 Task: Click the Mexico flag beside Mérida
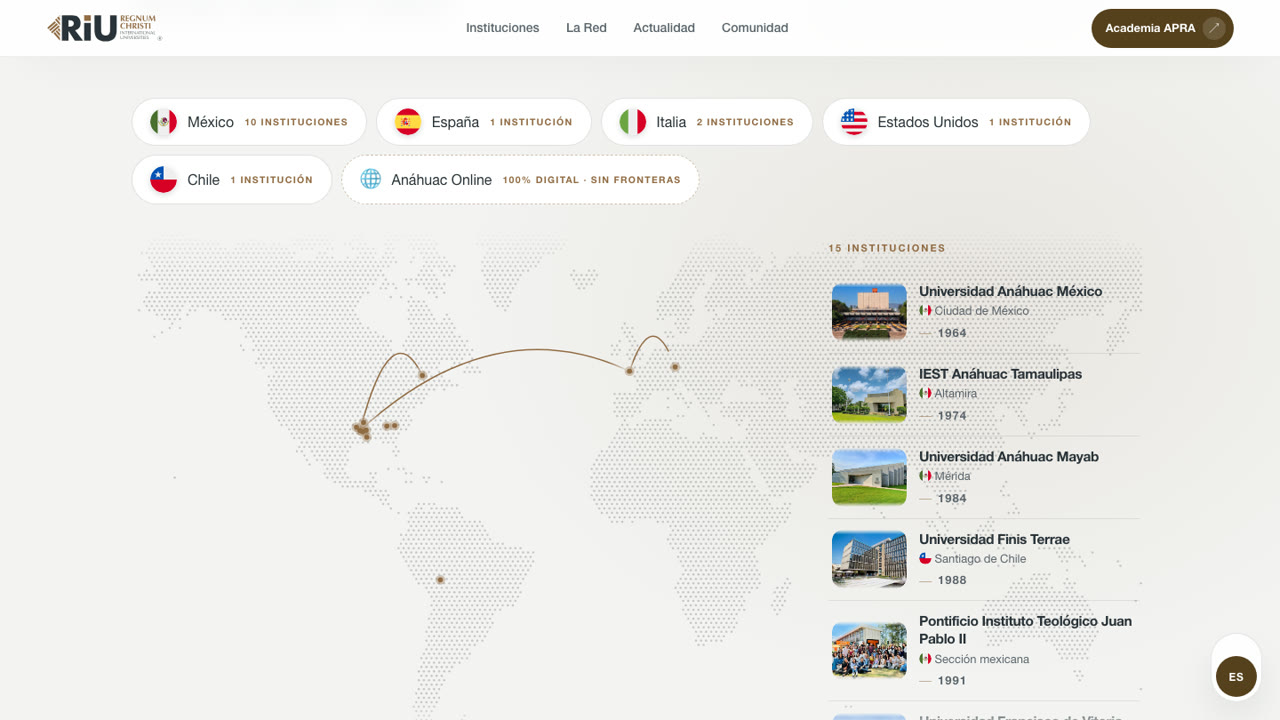point(925,476)
